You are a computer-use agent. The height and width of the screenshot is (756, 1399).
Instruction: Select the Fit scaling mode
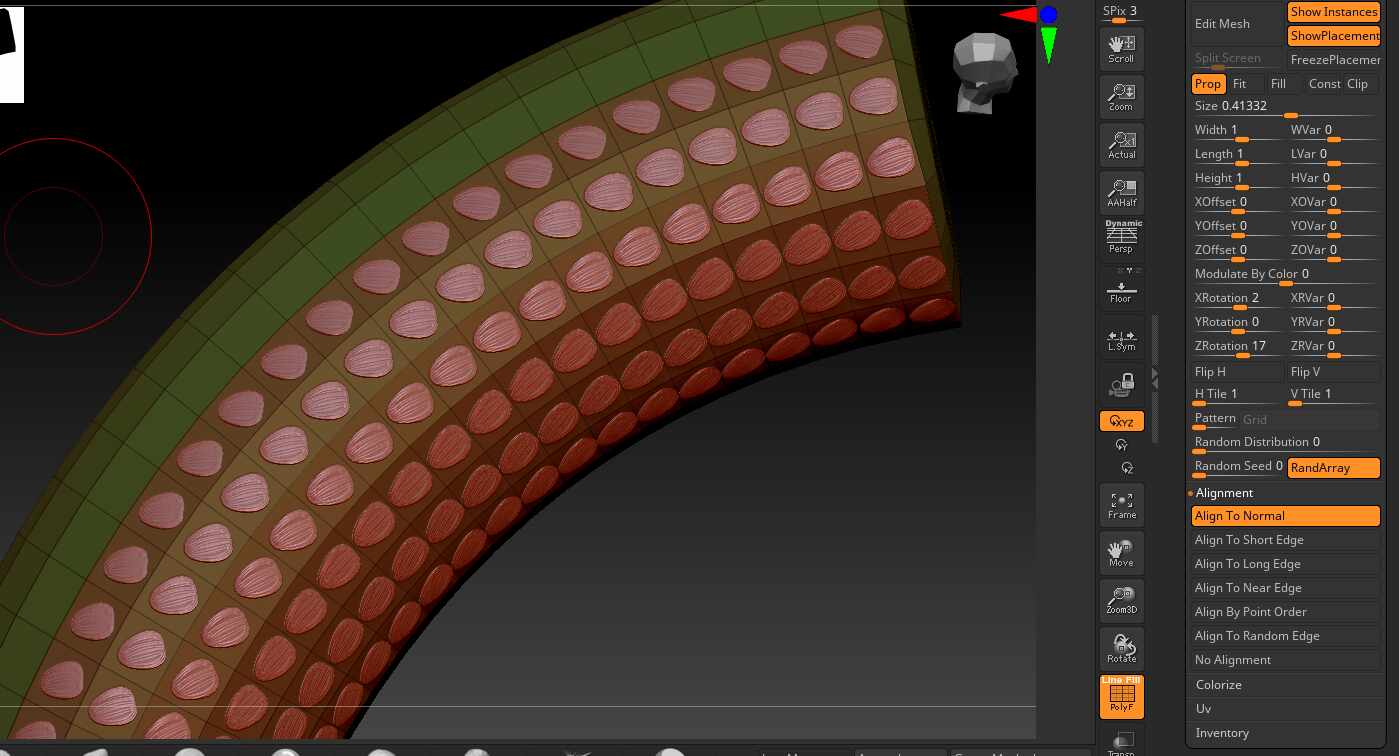click(1239, 84)
